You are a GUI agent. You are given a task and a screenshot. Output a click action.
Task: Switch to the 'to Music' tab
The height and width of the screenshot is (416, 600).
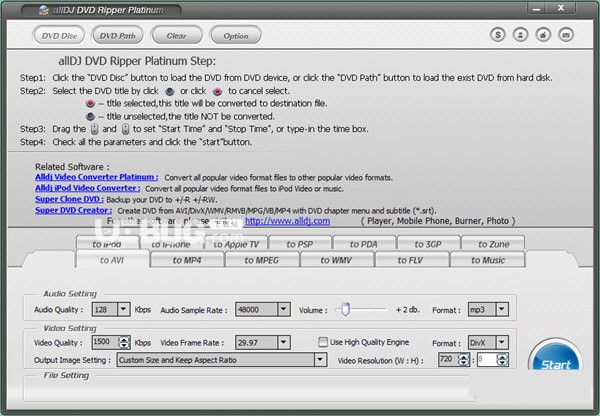pos(488,260)
